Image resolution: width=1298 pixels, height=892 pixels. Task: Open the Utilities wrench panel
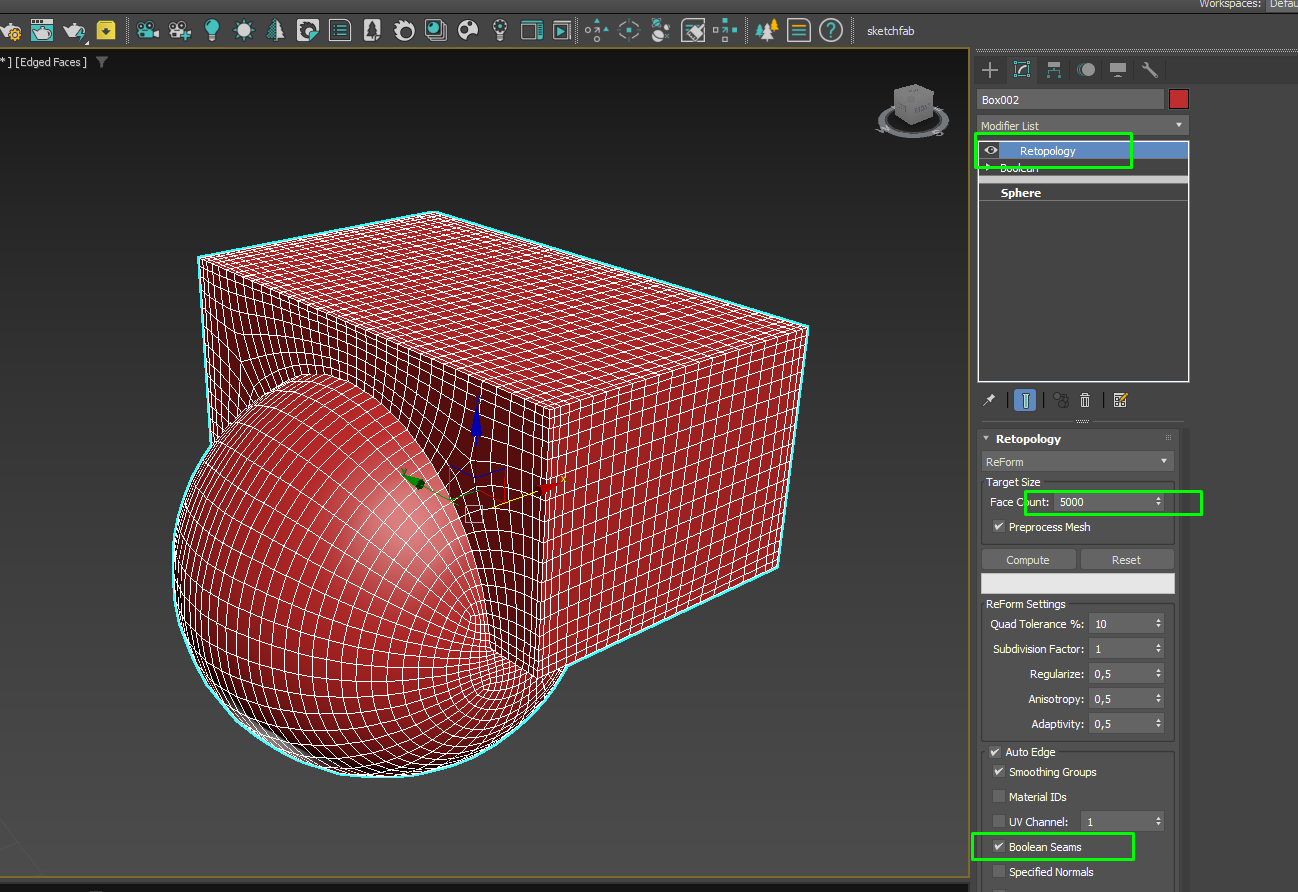tap(1150, 70)
